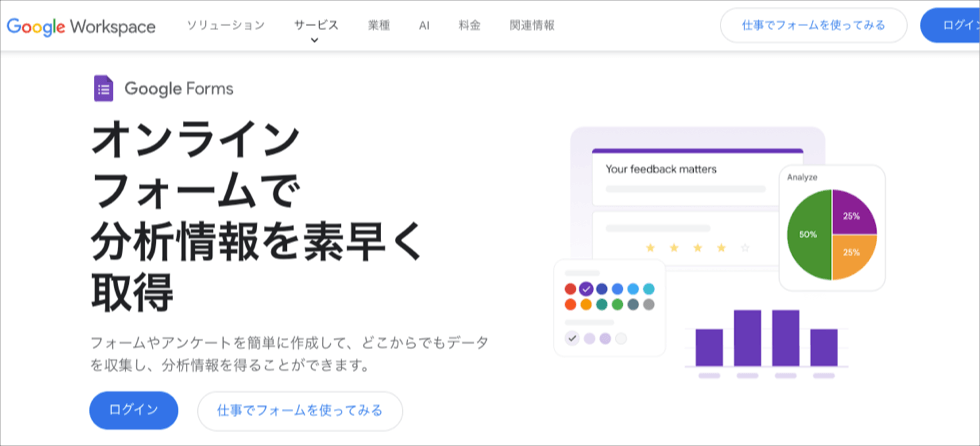Click the green 50% pie slice

[809, 234]
